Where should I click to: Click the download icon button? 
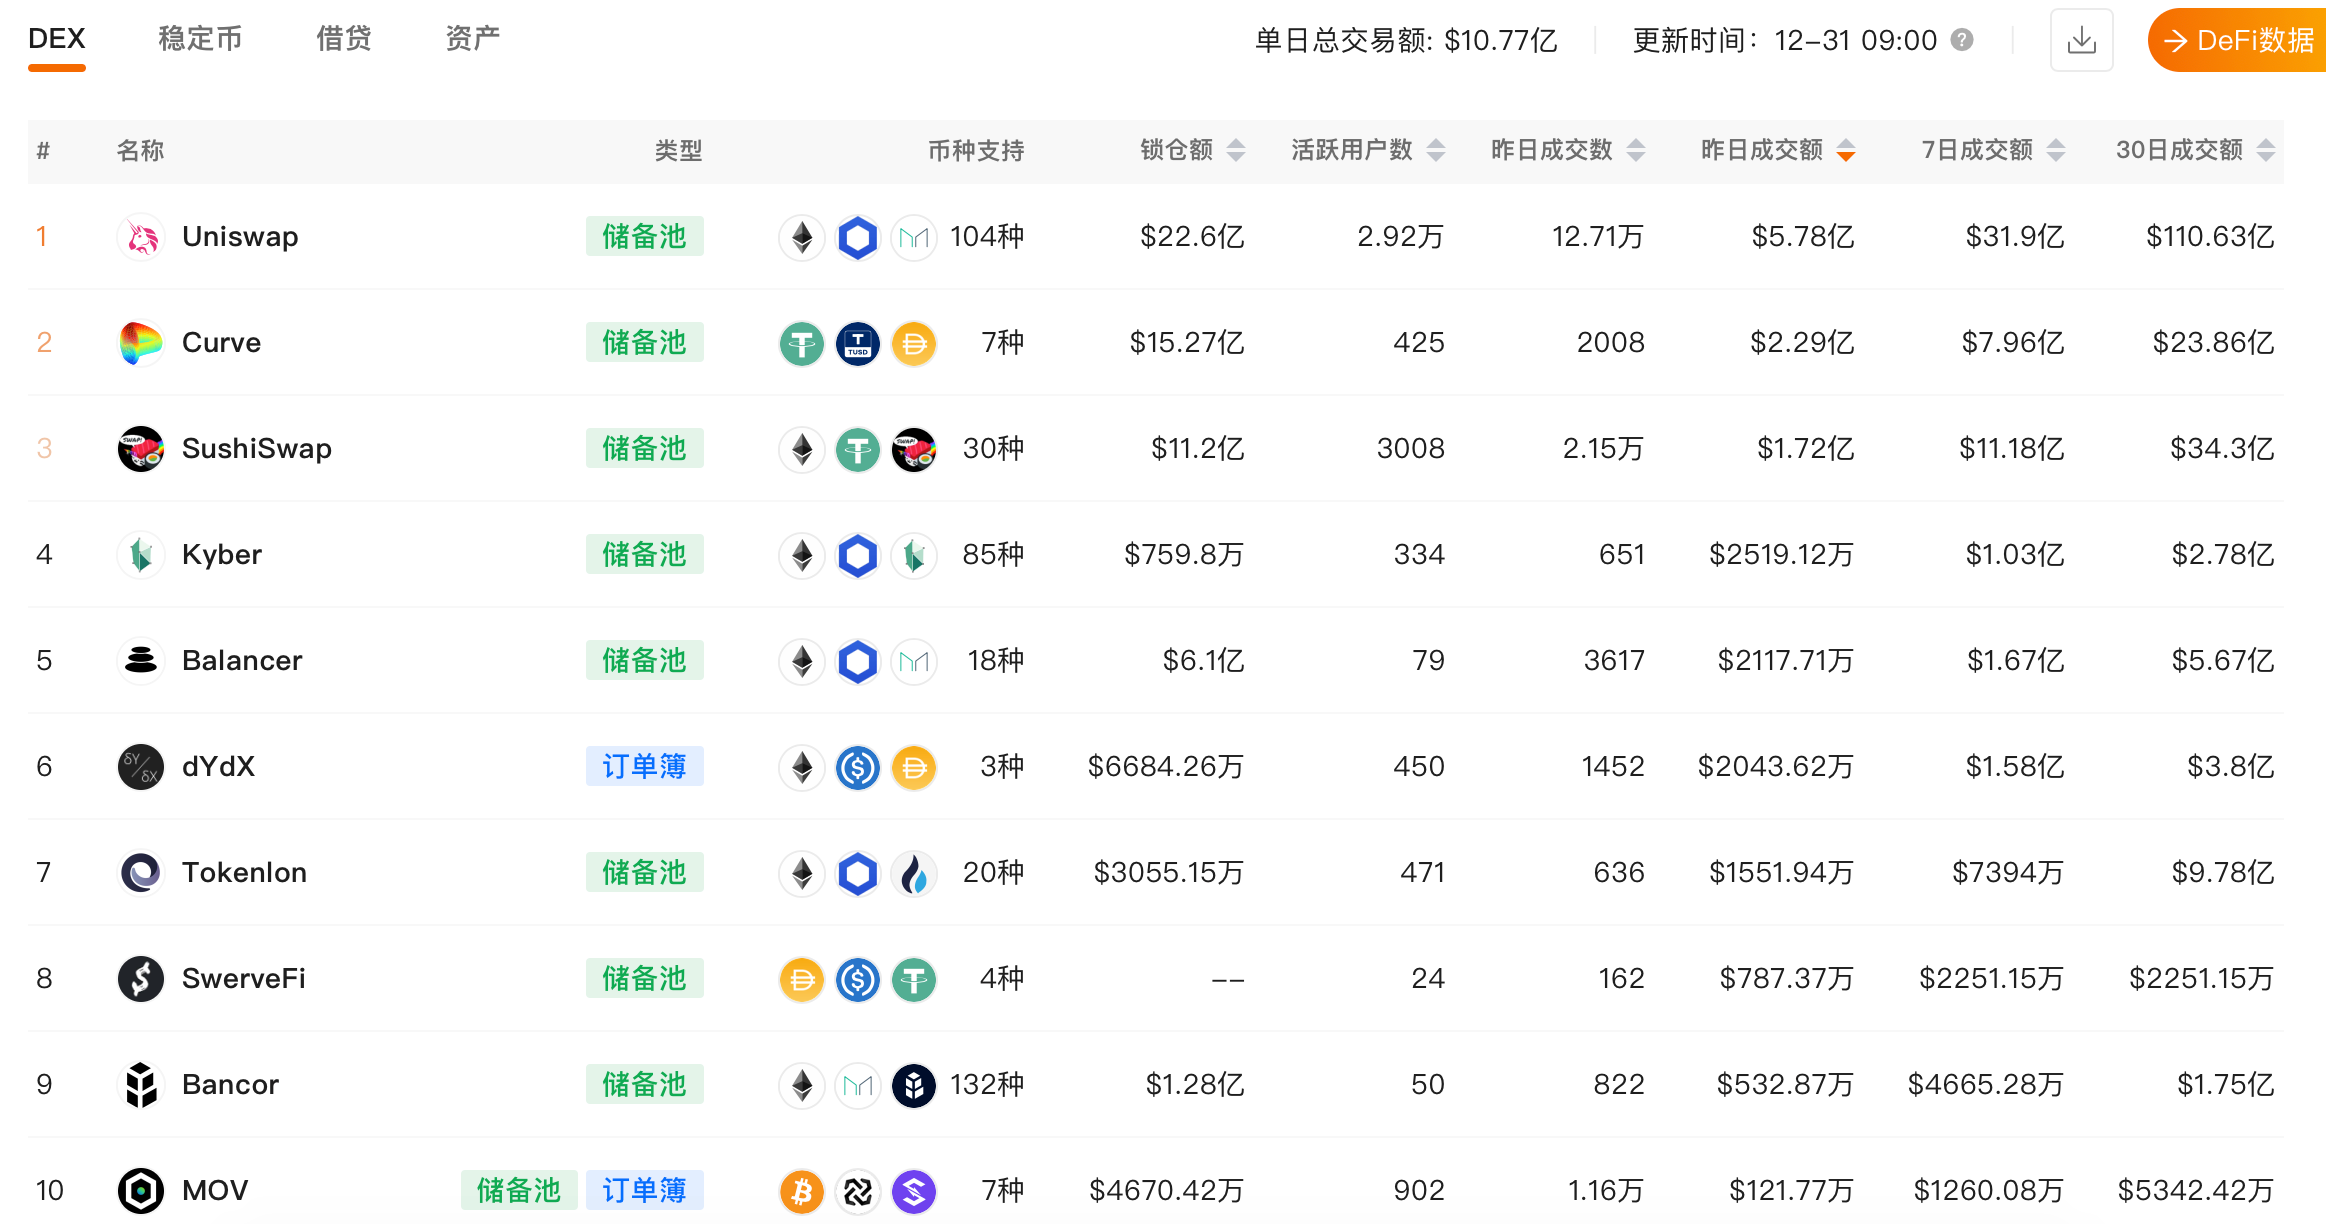click(2082, 40)
